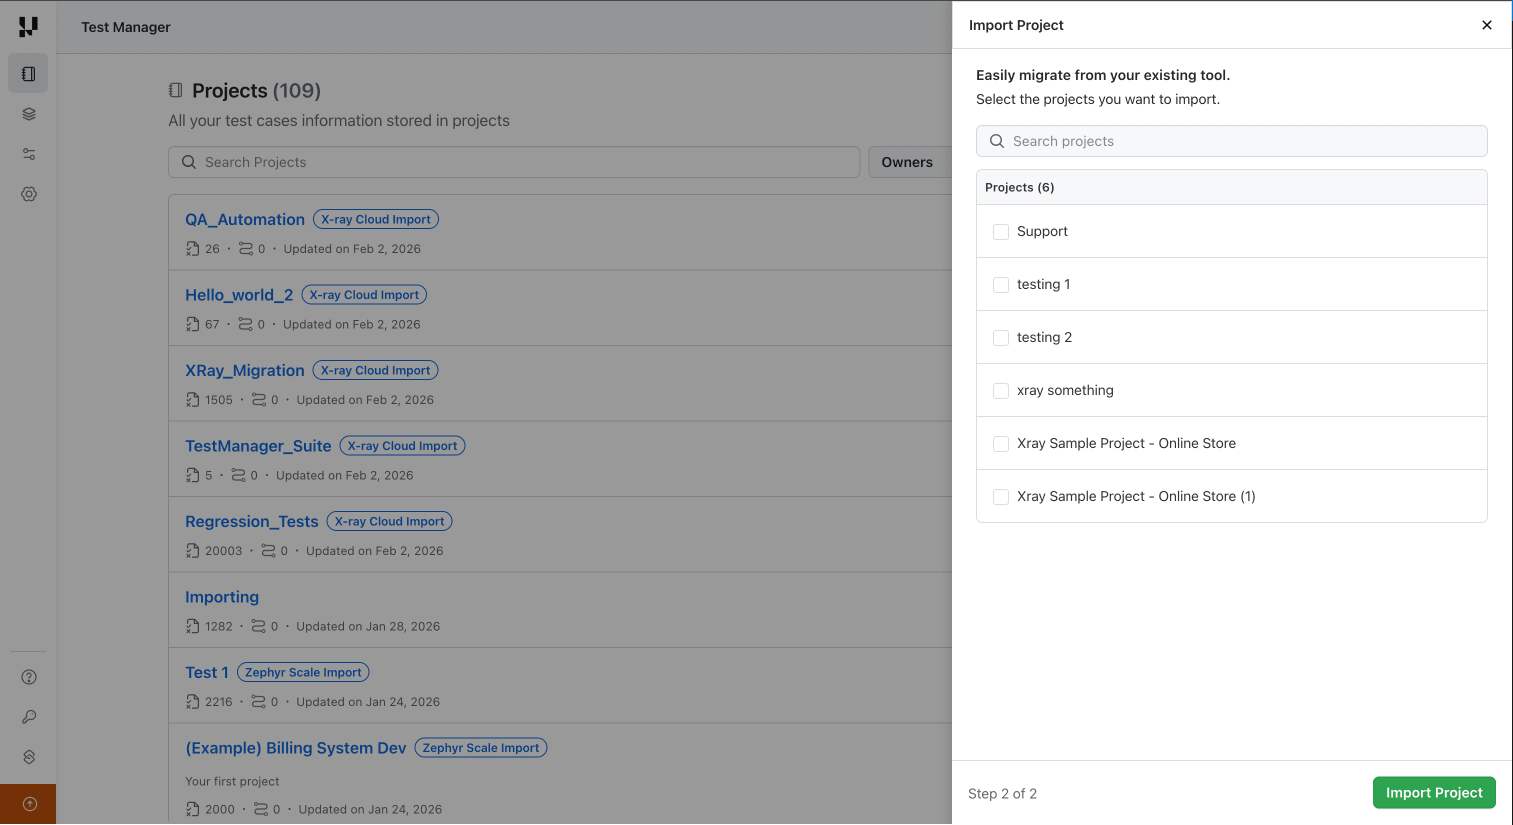Open the Owners dropdown filter
Viewport: 1513px width, 825px height.
pyautogui.click(x=906, y=162)
